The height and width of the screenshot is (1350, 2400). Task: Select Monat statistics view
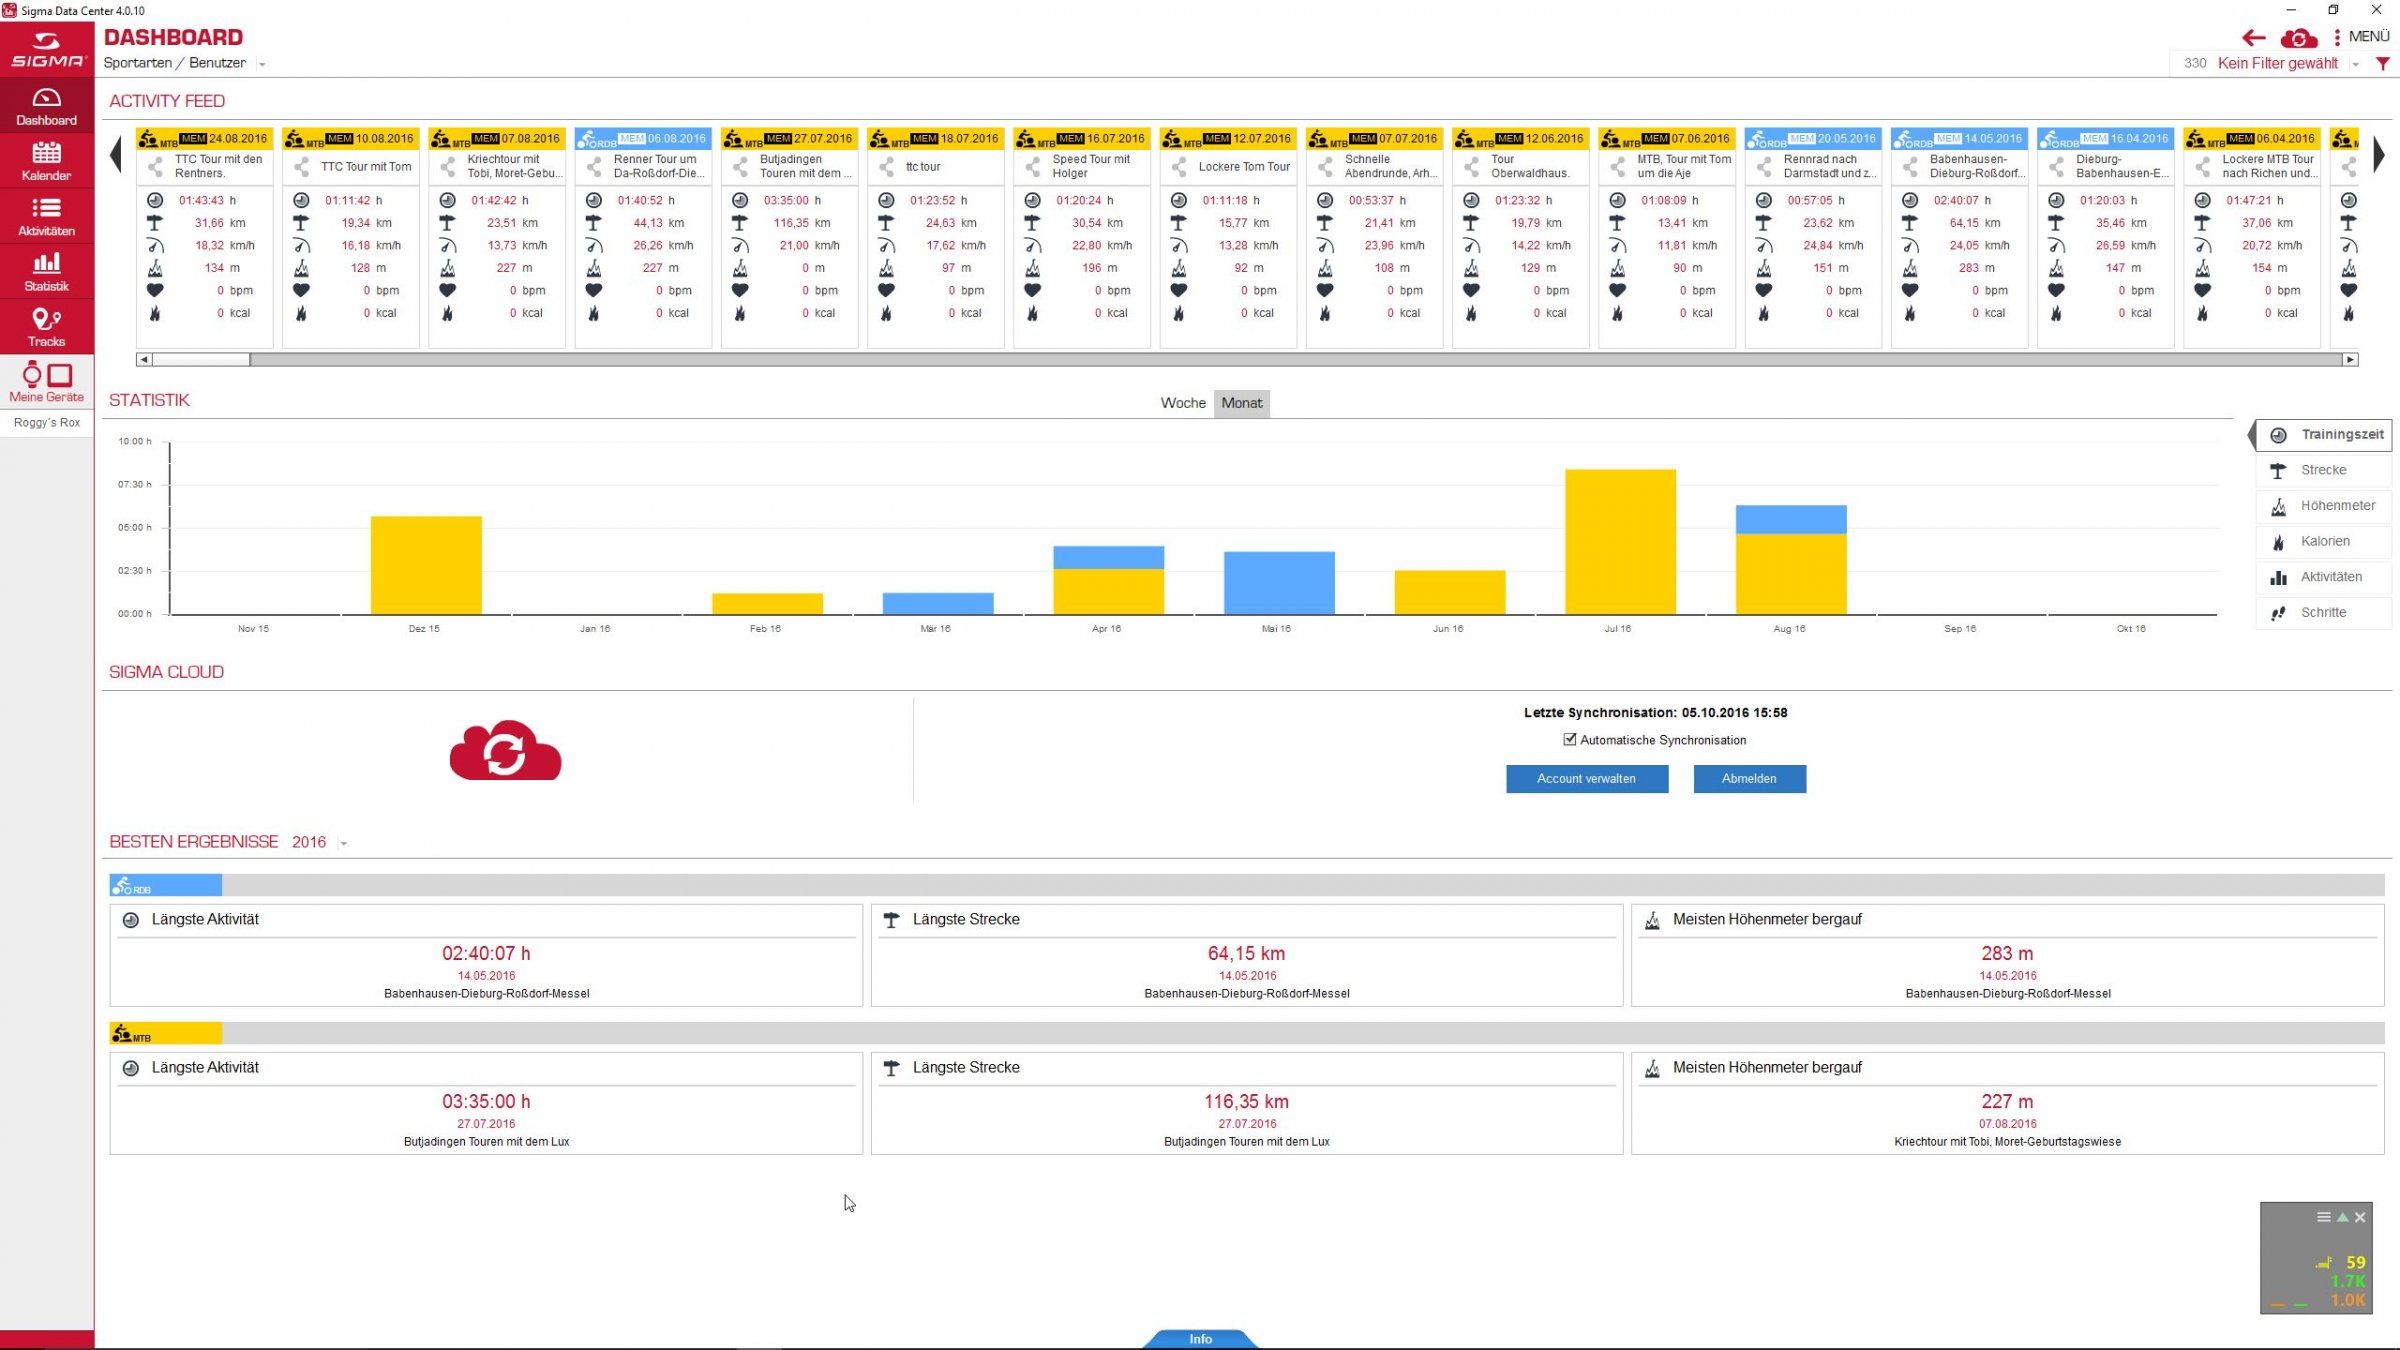click(x=1241, y=403)
